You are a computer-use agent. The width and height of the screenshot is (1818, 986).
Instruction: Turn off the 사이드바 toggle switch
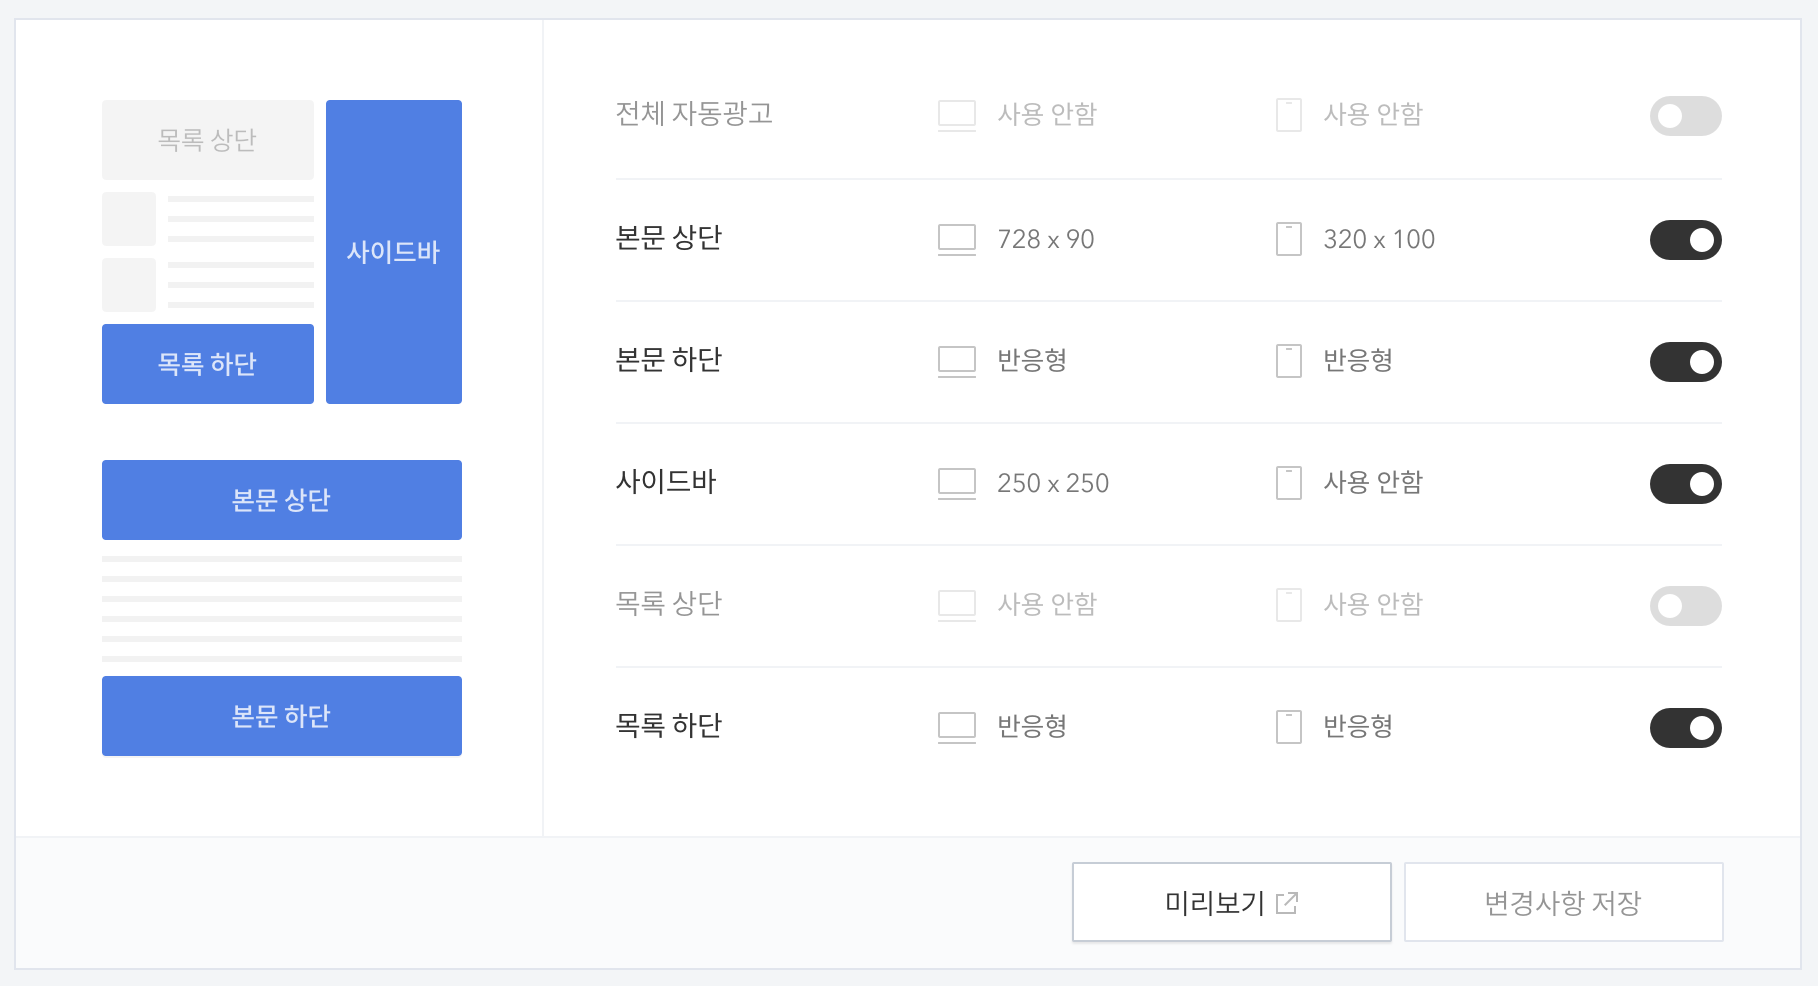click(1685, 484)
